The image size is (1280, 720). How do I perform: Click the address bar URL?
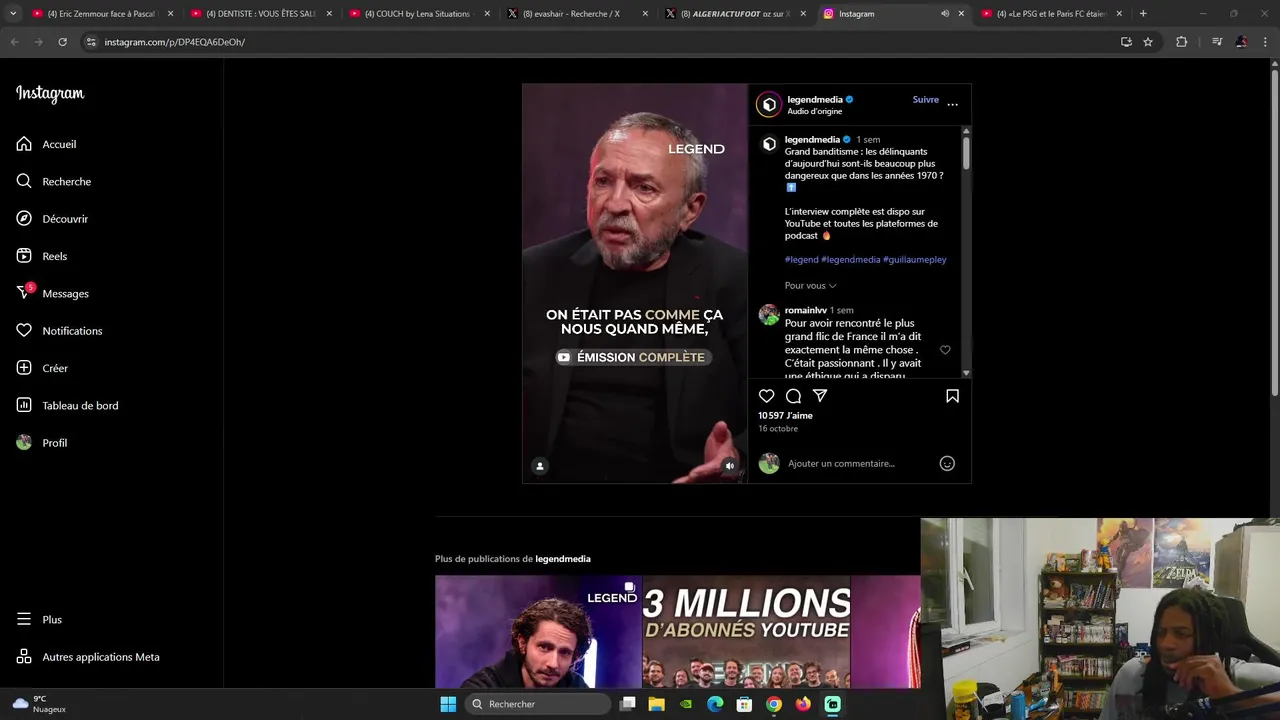[175, 42]
